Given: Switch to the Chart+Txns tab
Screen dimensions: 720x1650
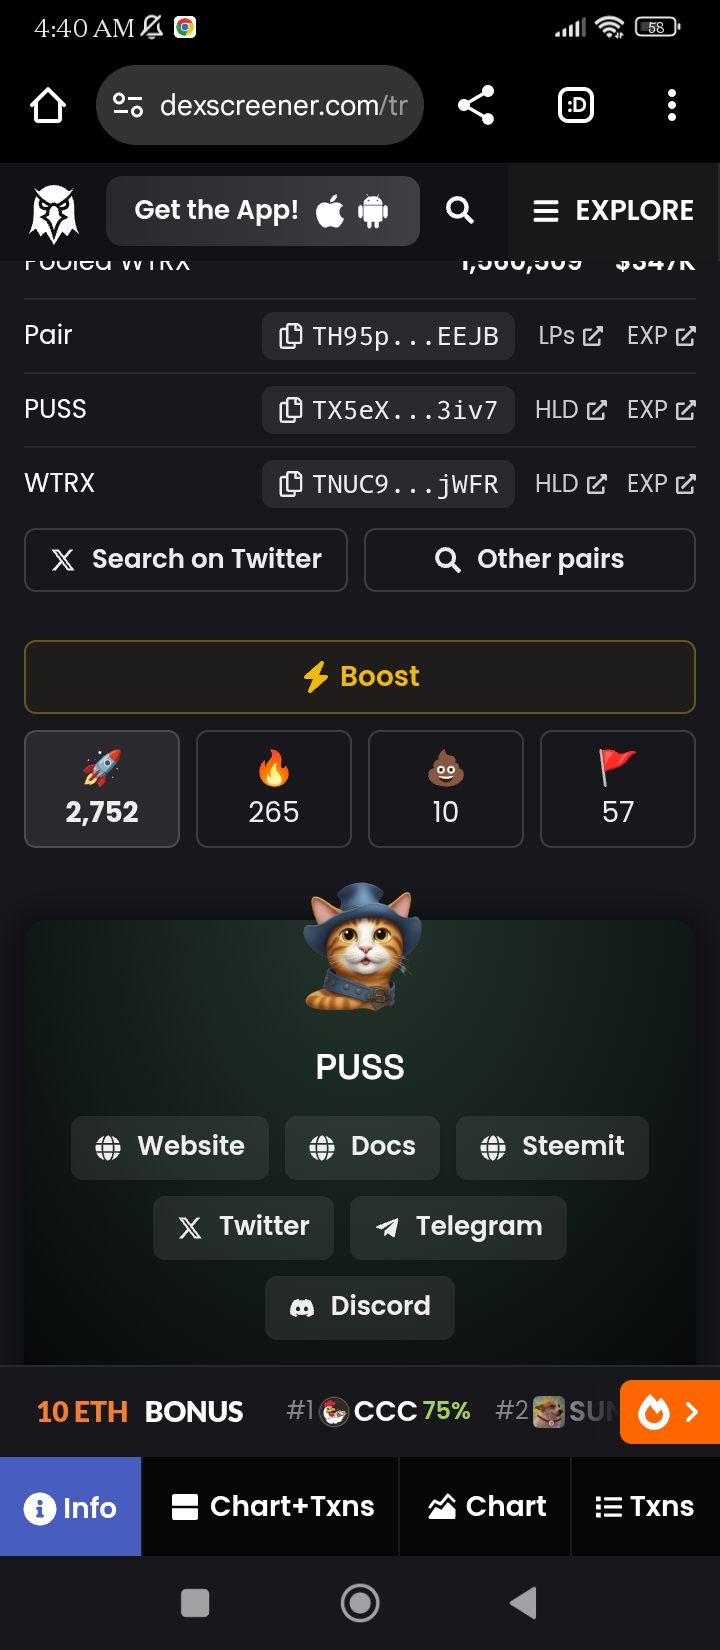Looking at the screenshot, I should pyautogui.click(x=271, y=1506).
